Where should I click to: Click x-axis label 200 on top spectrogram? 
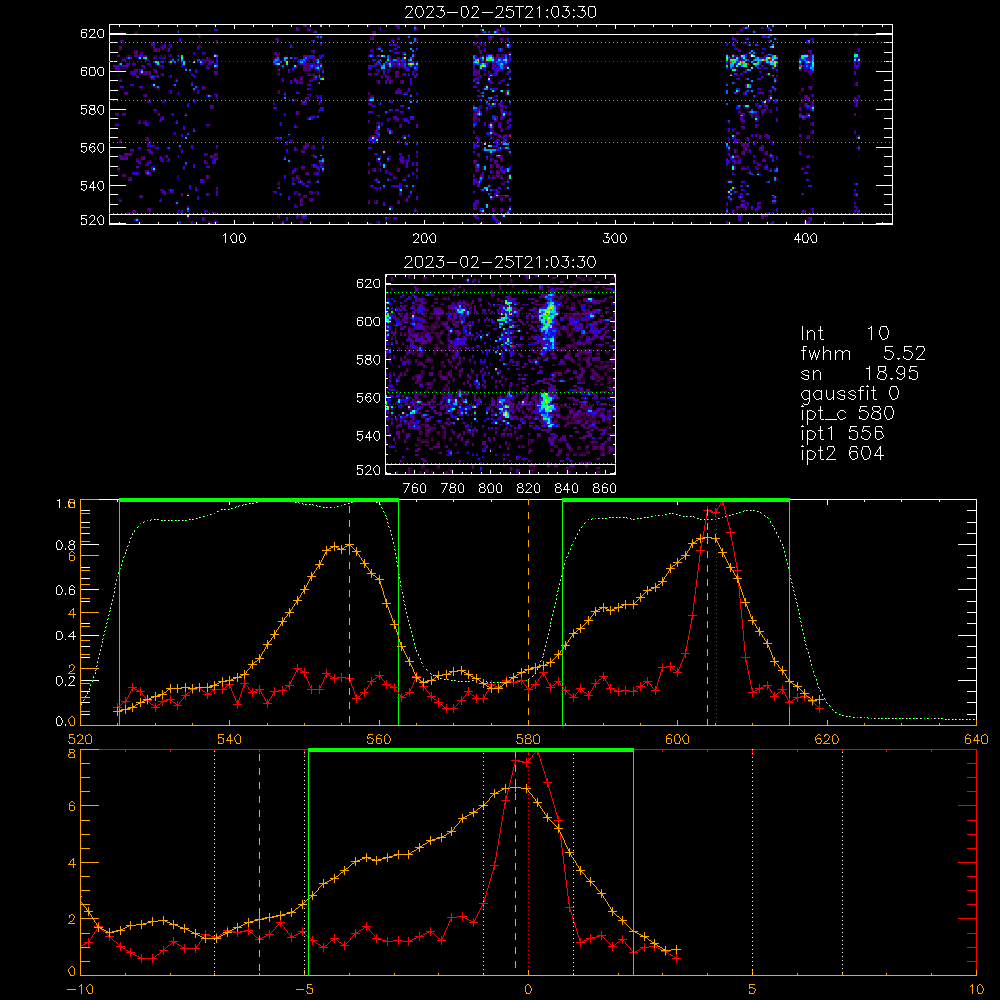(x=424, y=239)
